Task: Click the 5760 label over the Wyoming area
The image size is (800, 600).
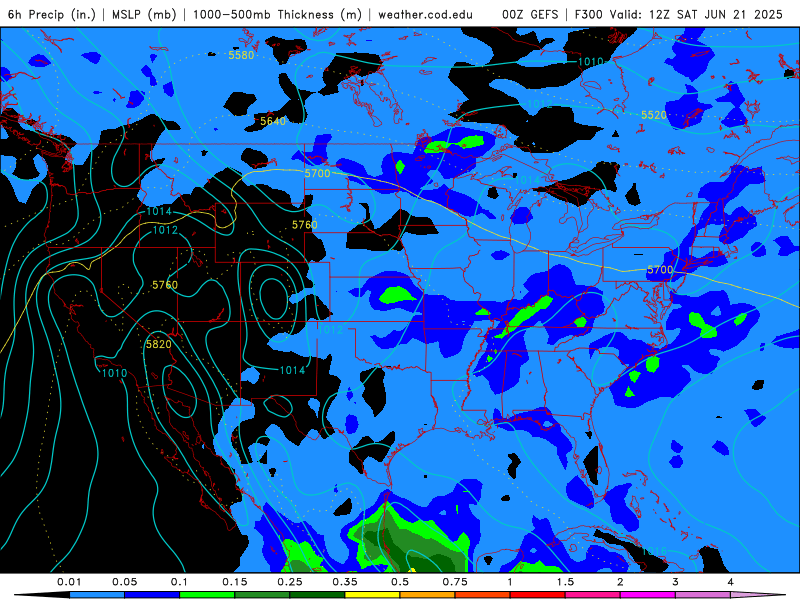Action: [305, 224]
